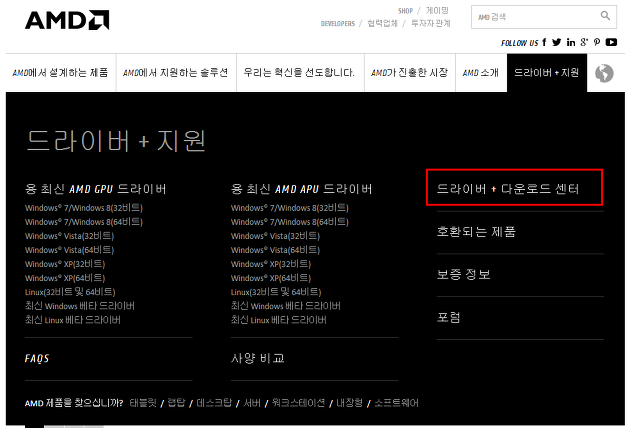Click GPU 최신 Linux 베타 드라이버 link
This screenshot has height=428, width=628.
[x=72, y=320]
